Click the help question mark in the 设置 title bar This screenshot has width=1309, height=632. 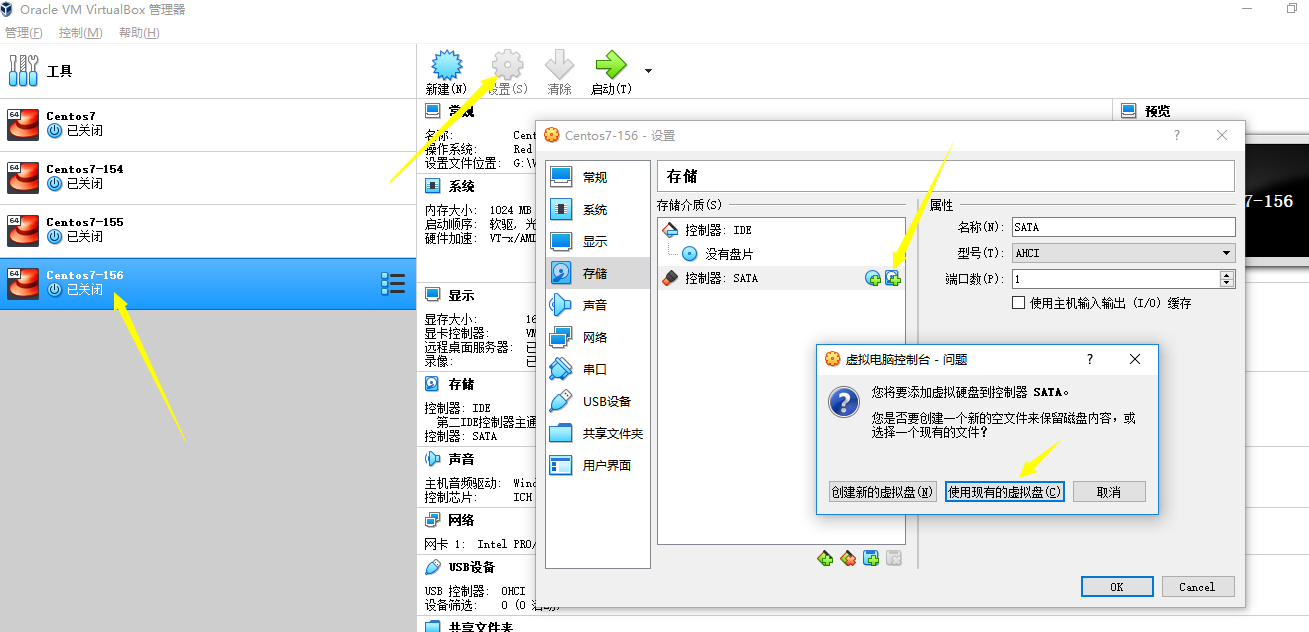click(x=1176, y=135)
